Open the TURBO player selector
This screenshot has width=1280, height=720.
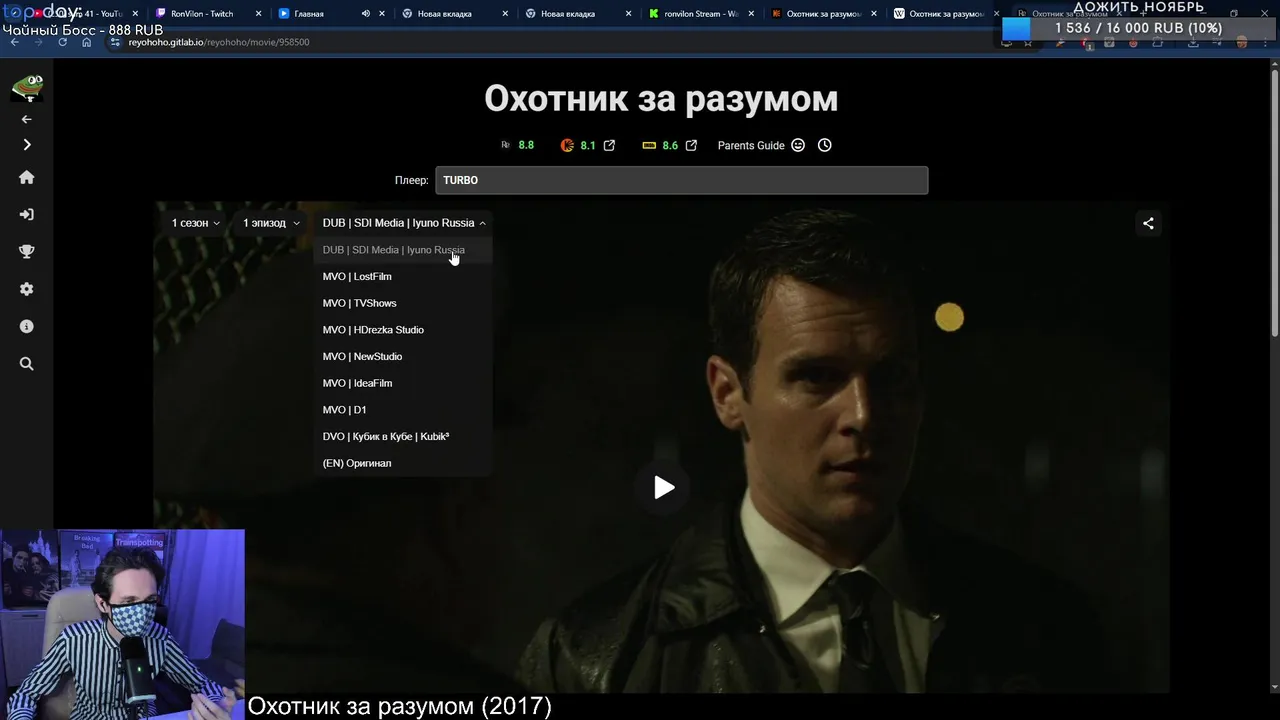[681, 180]
